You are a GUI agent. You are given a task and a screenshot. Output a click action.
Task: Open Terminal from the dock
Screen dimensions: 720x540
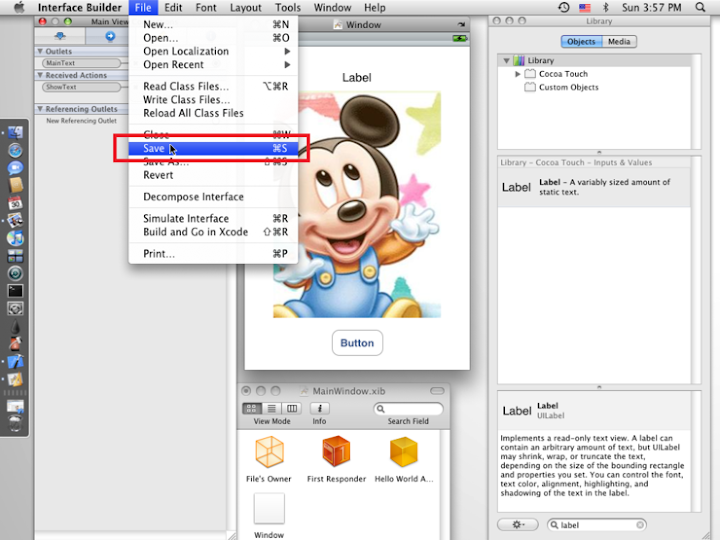tap(15, 291)
